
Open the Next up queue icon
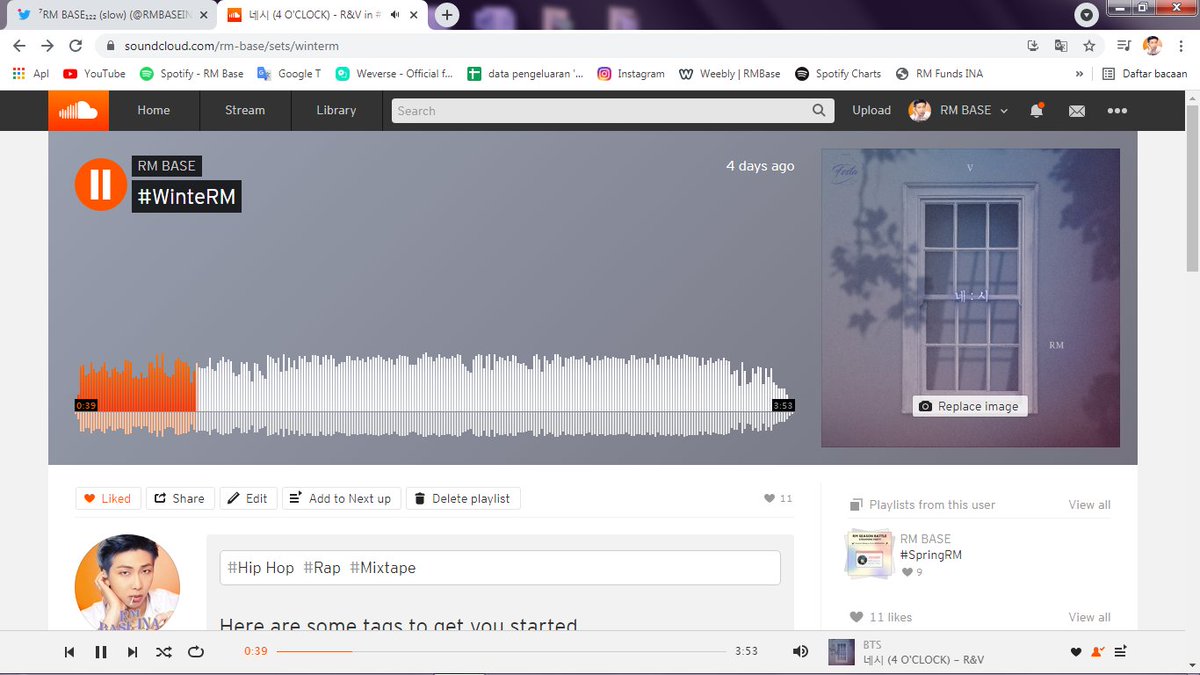(1121, 652)
